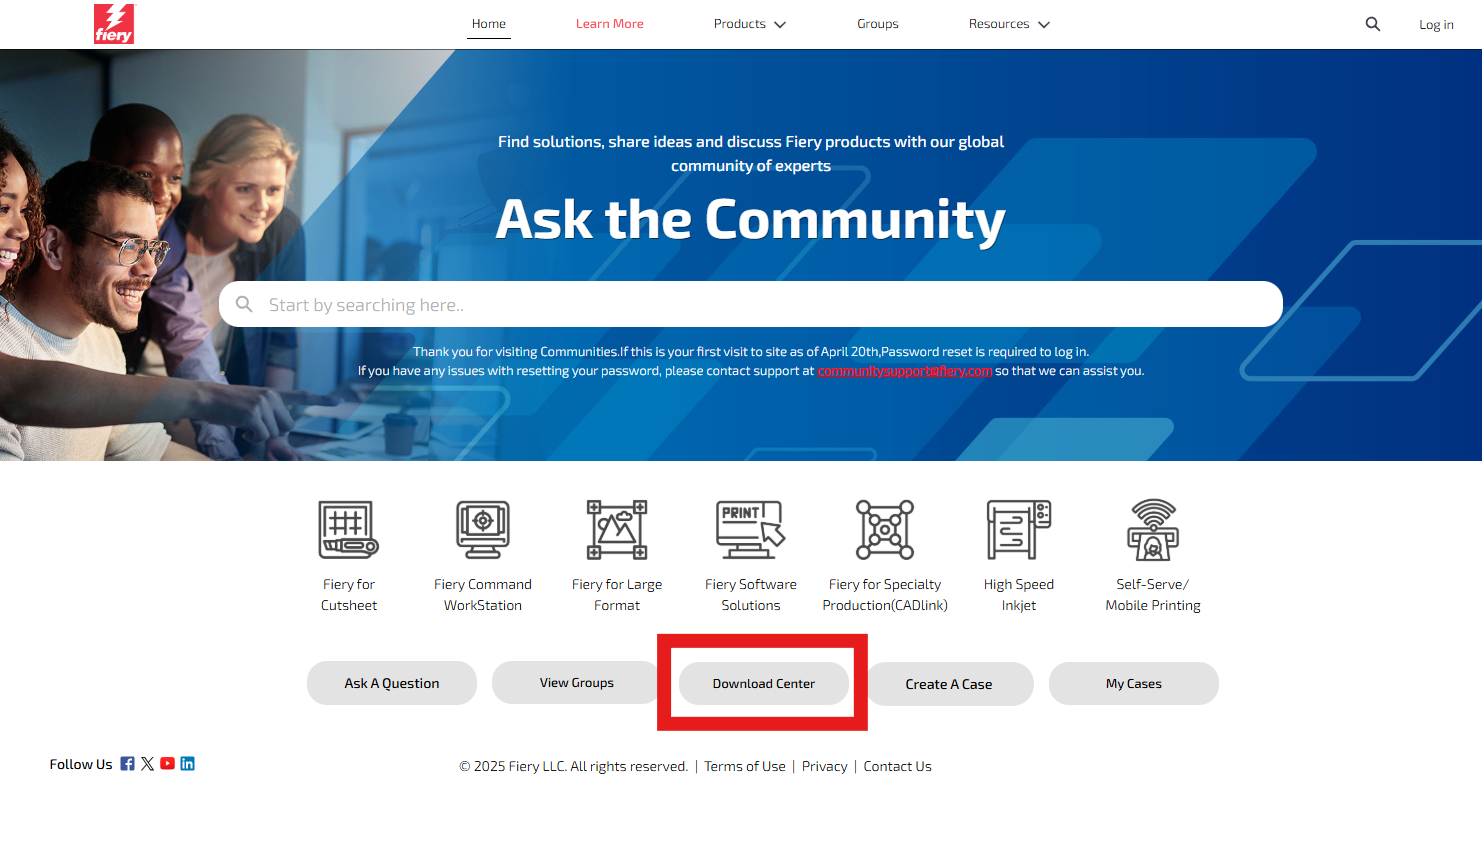Click the search magnifier icon in header

1373,24
